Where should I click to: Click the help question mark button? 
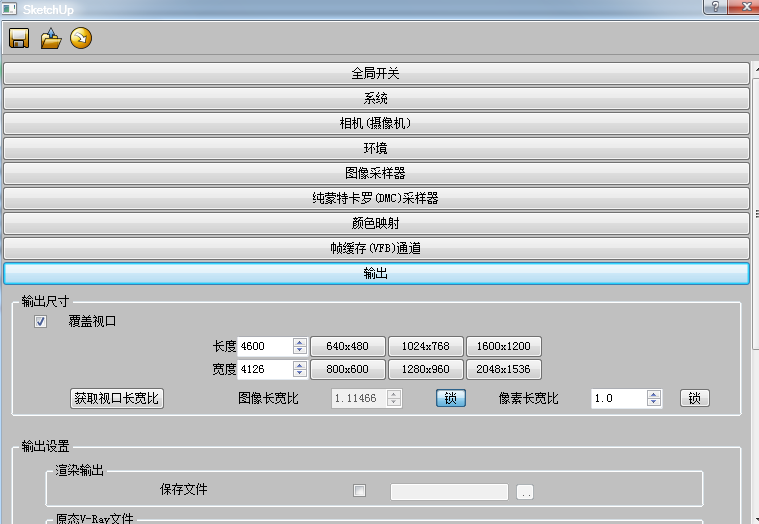715,6
